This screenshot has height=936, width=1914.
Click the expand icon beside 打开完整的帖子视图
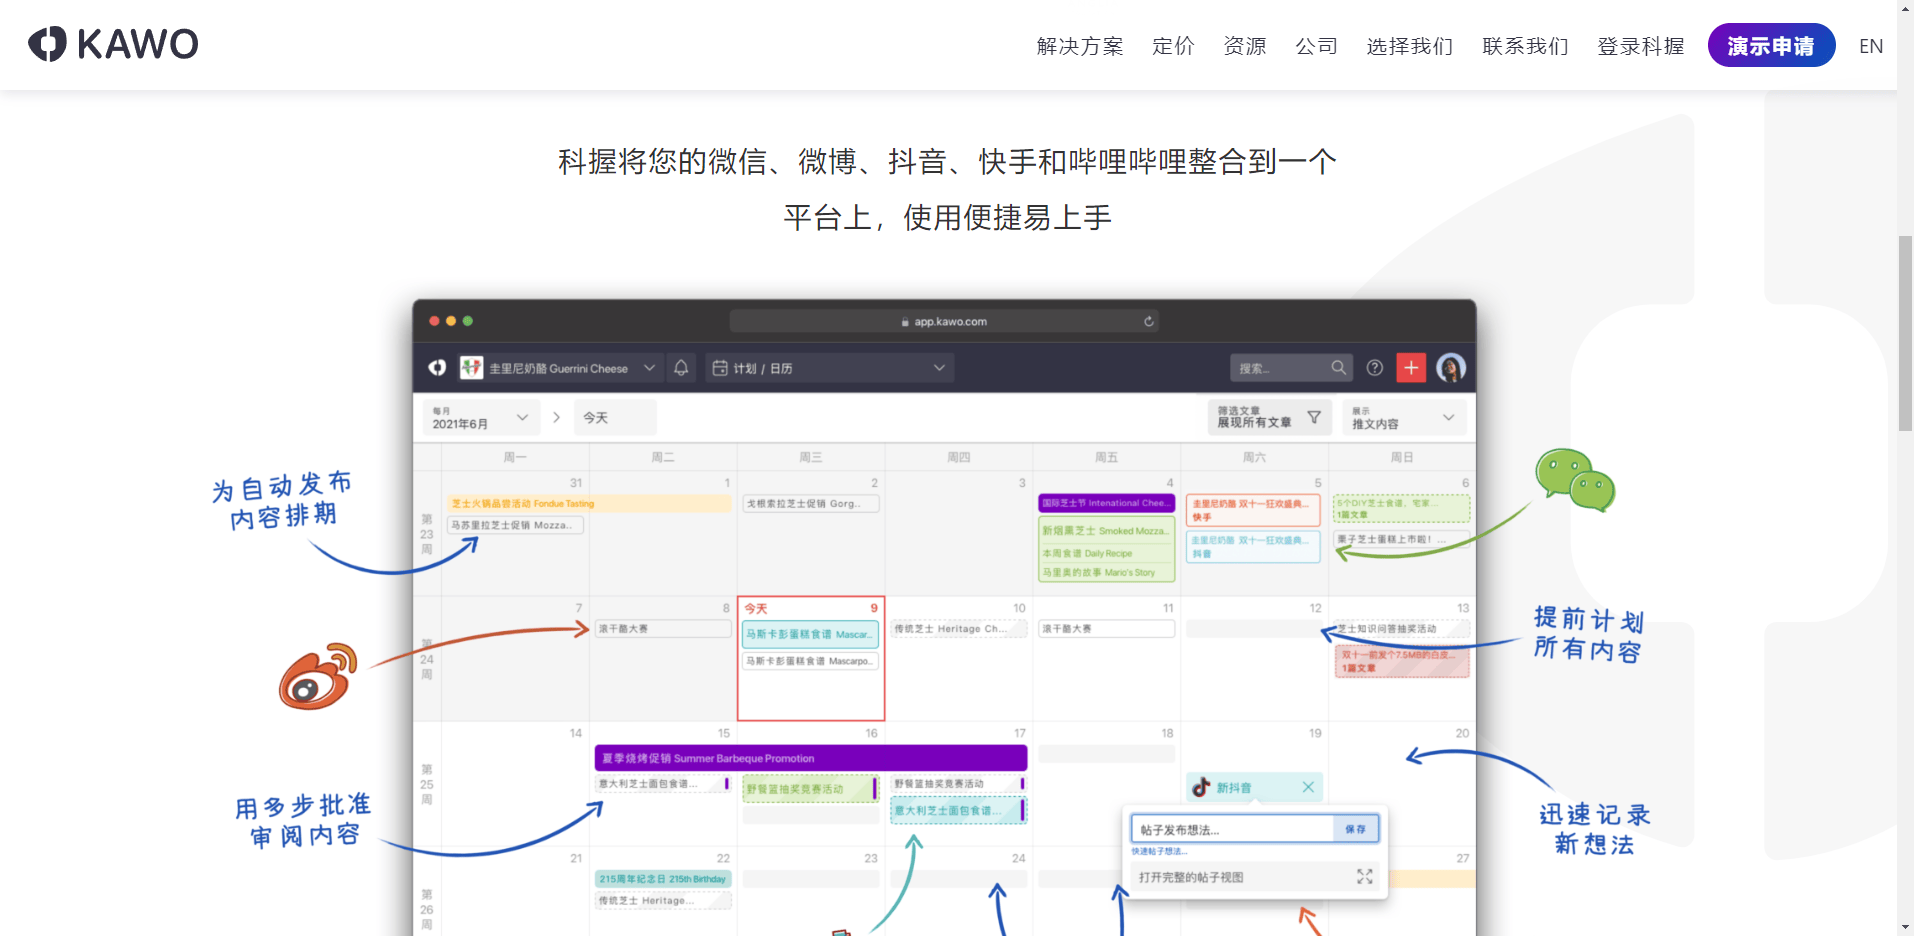tap(1364, 877)
